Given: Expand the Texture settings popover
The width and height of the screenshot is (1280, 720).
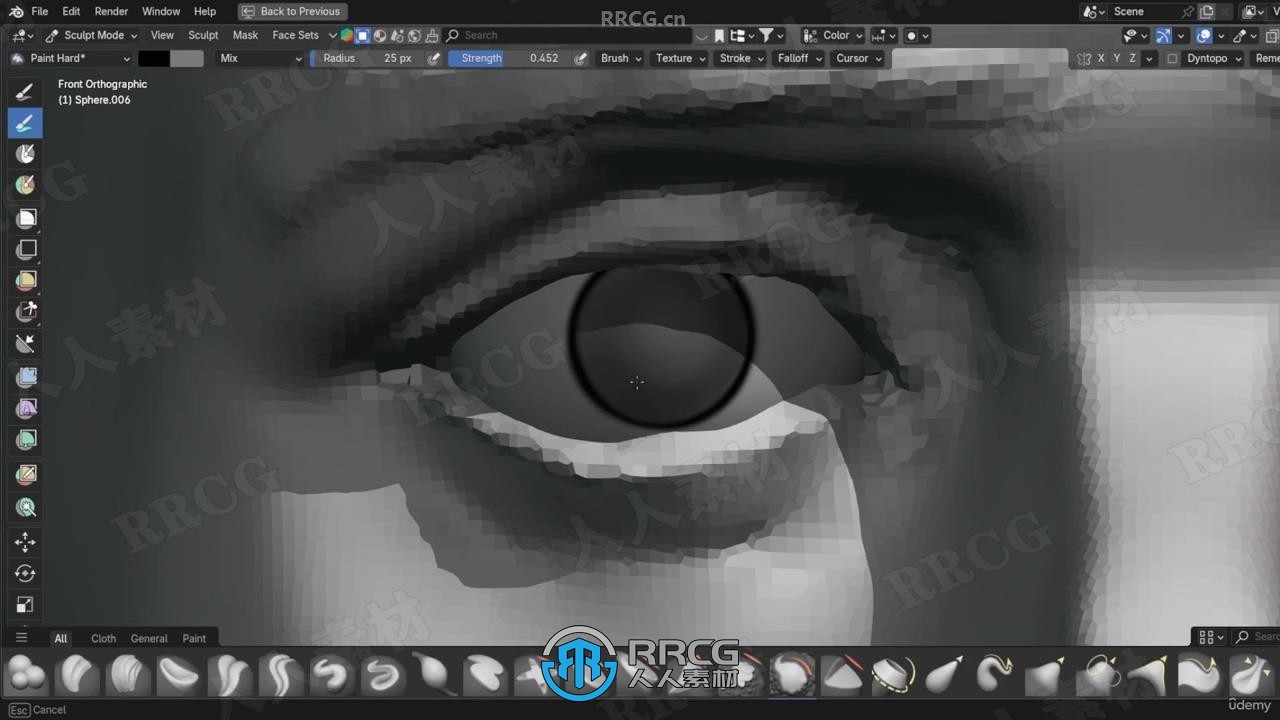Looking at the screenshot, I should [x=680, y=58].
